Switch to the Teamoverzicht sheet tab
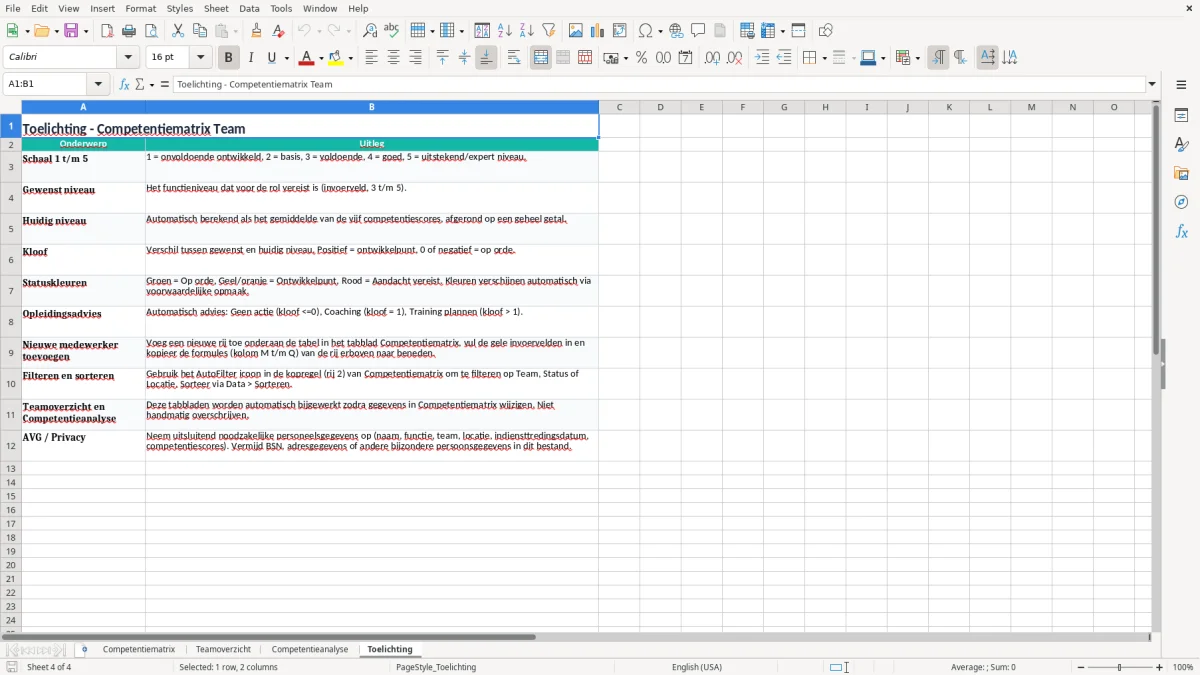 coord(223,649)
